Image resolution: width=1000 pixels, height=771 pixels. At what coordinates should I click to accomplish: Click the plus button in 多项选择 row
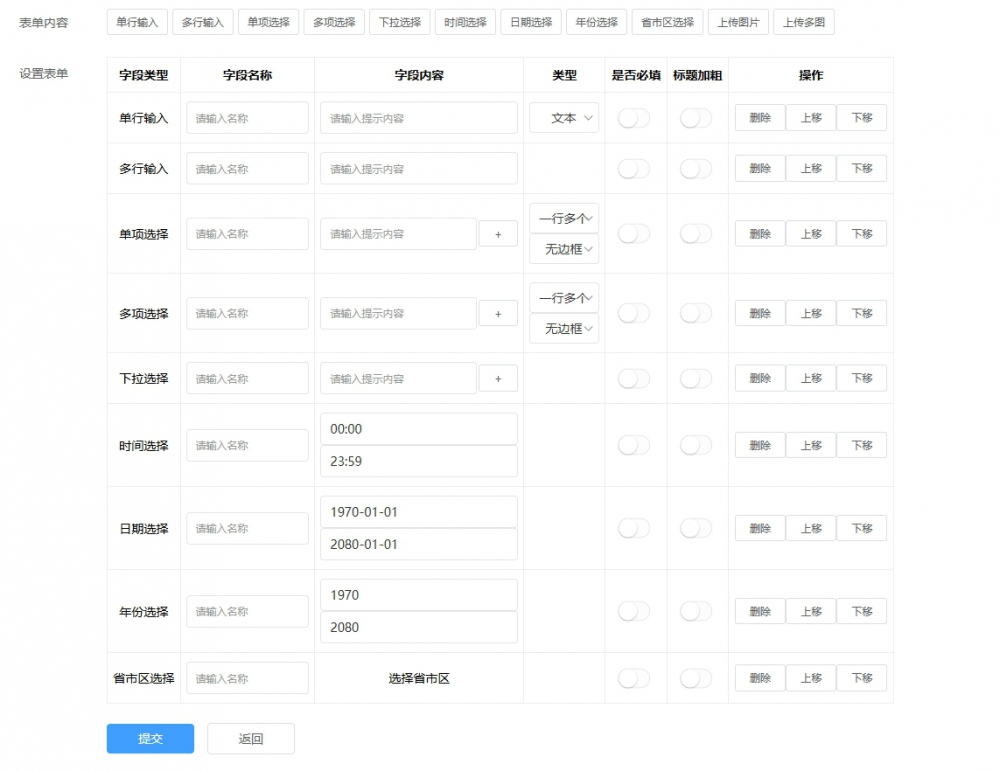(498, 313)
